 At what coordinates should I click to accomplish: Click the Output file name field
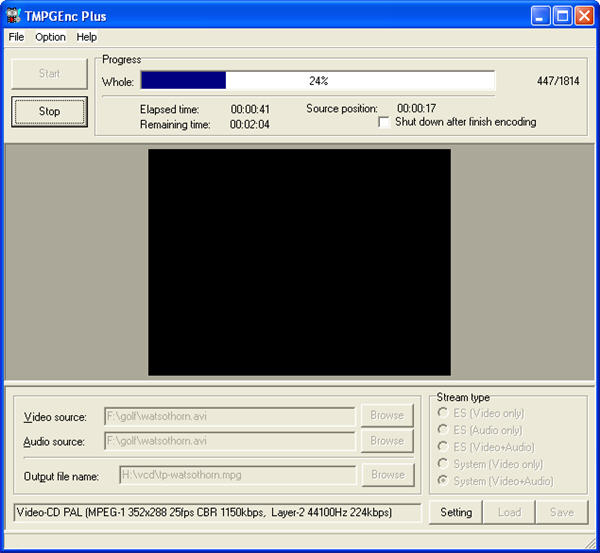(238, 475)
